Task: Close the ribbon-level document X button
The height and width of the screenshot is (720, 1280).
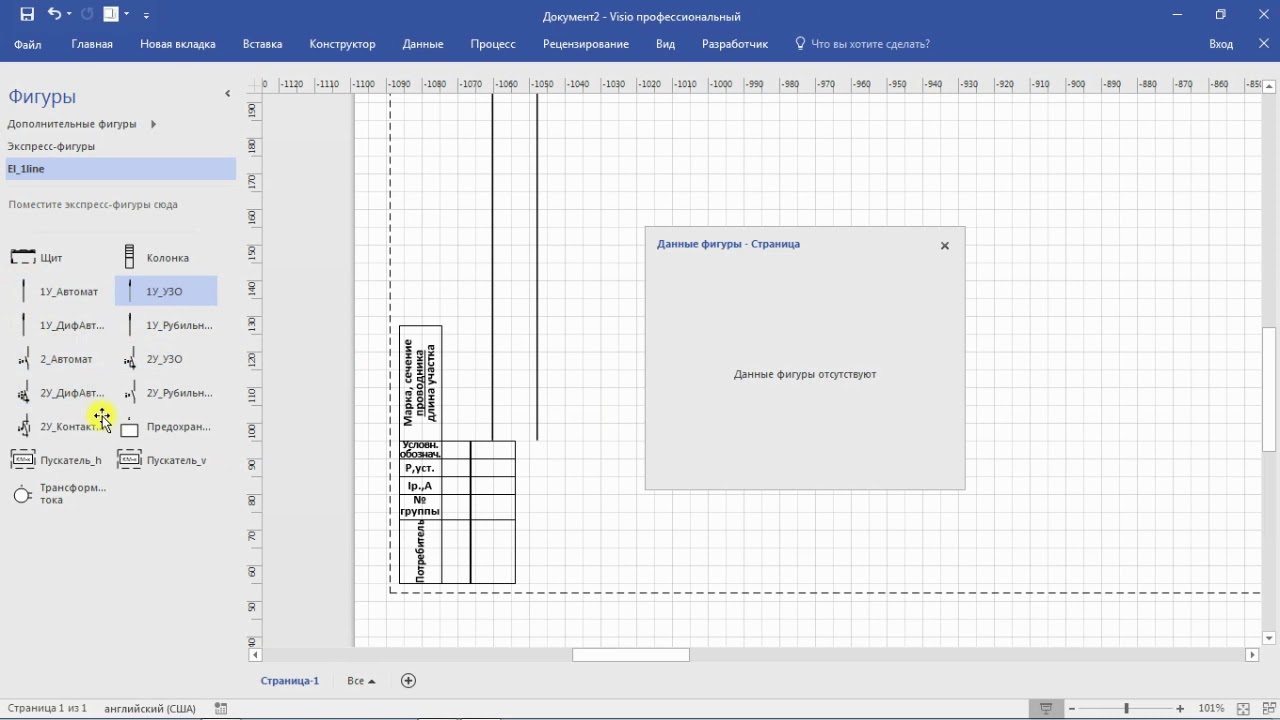Action: click(1263, 44)
